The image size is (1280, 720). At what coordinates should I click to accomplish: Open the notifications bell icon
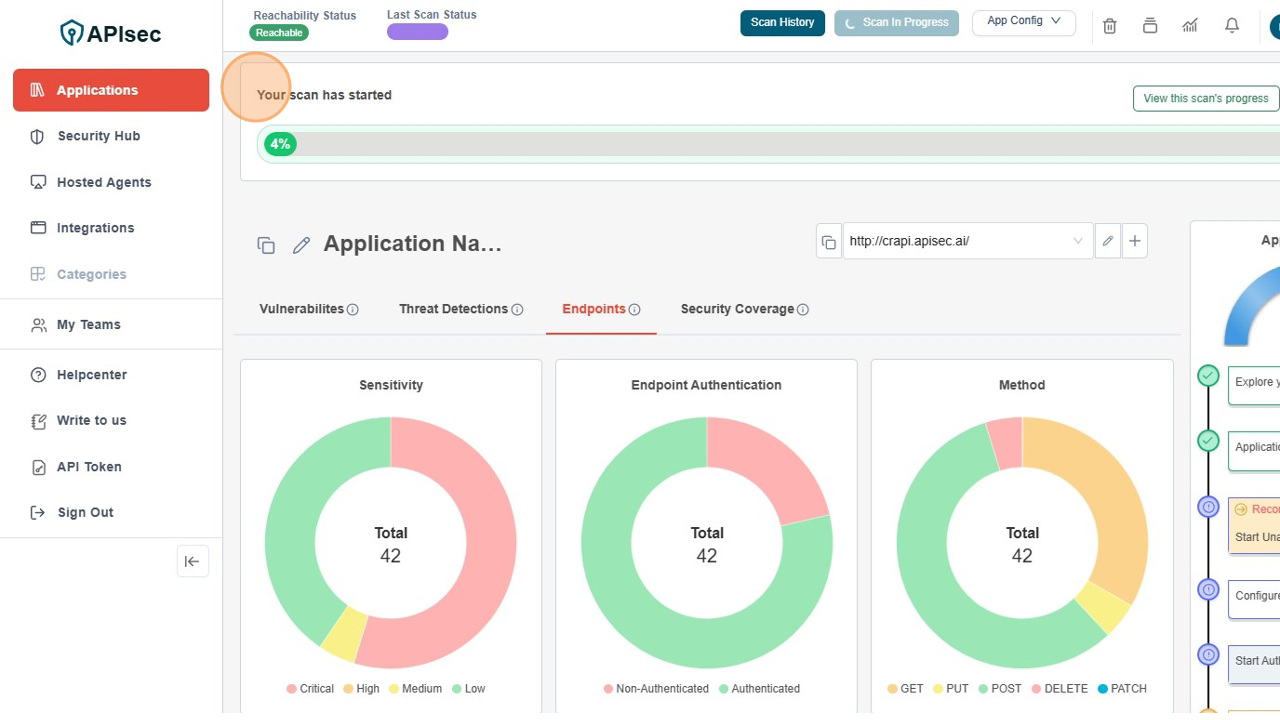click(1232, 26)
